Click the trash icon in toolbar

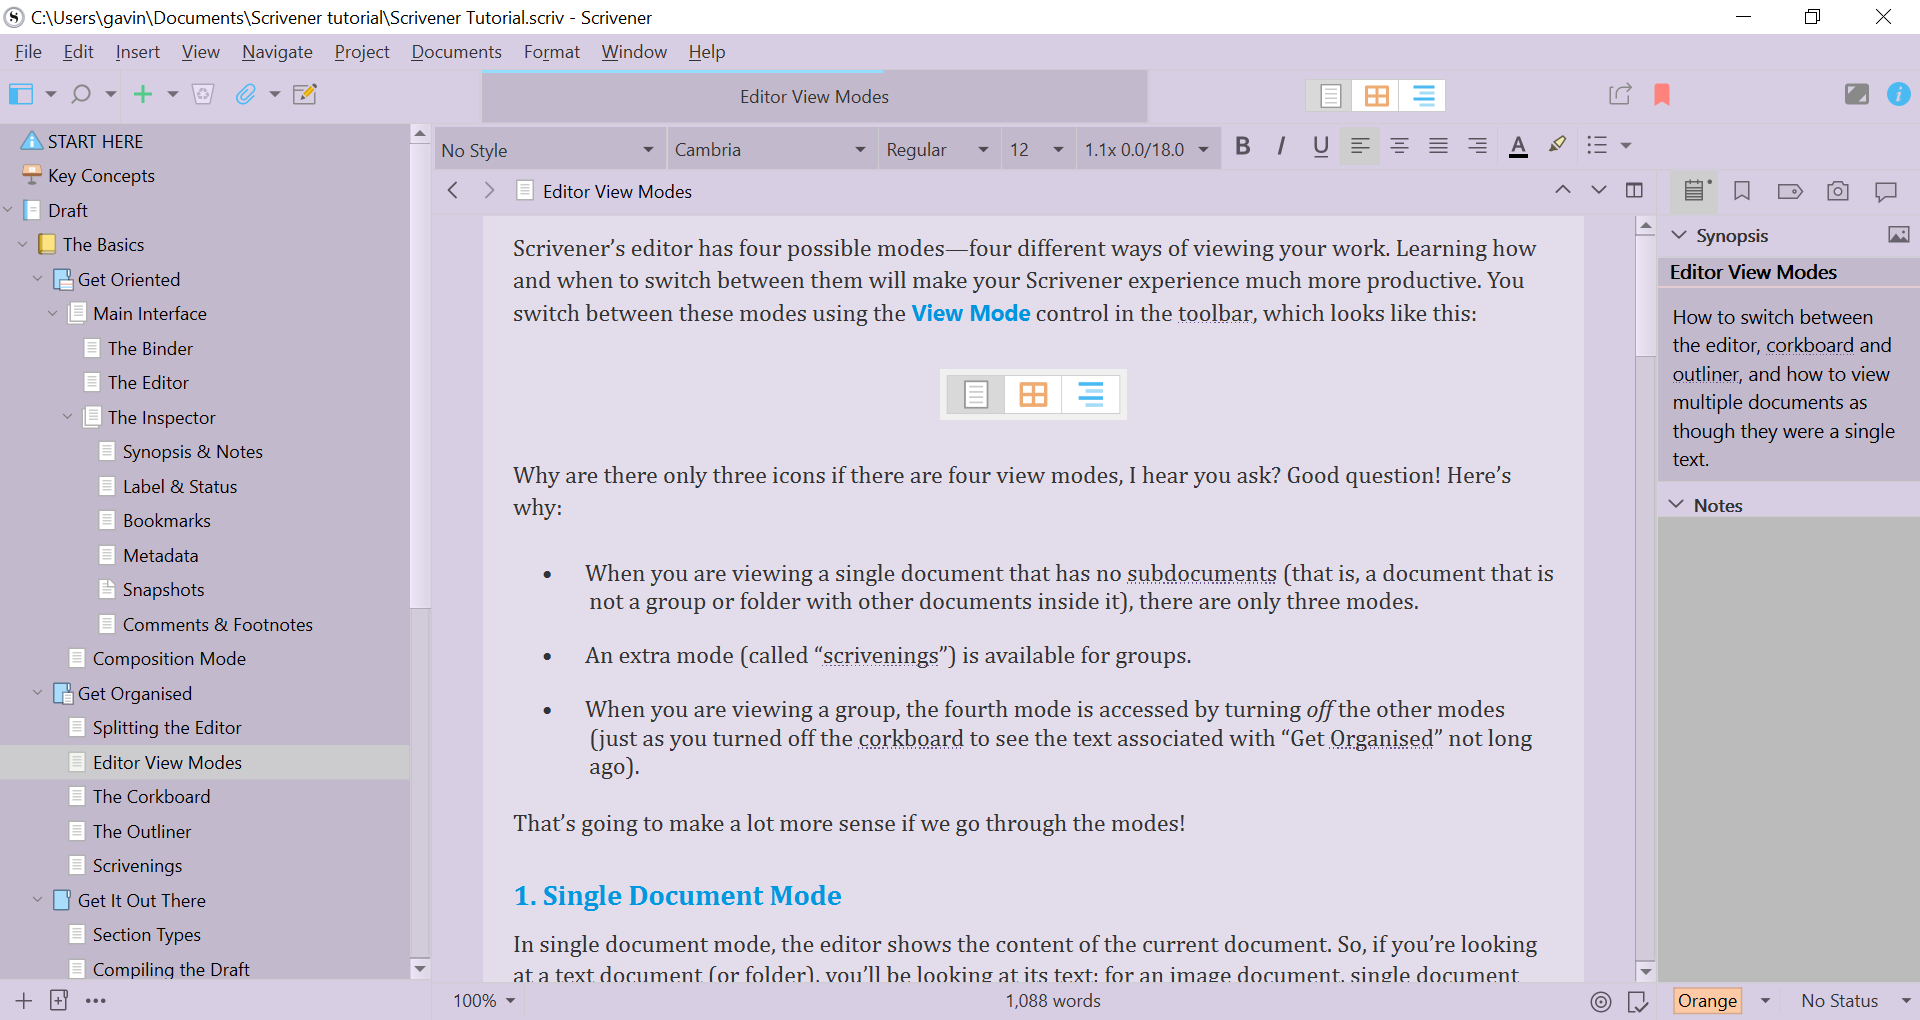(x=203, y=94)
